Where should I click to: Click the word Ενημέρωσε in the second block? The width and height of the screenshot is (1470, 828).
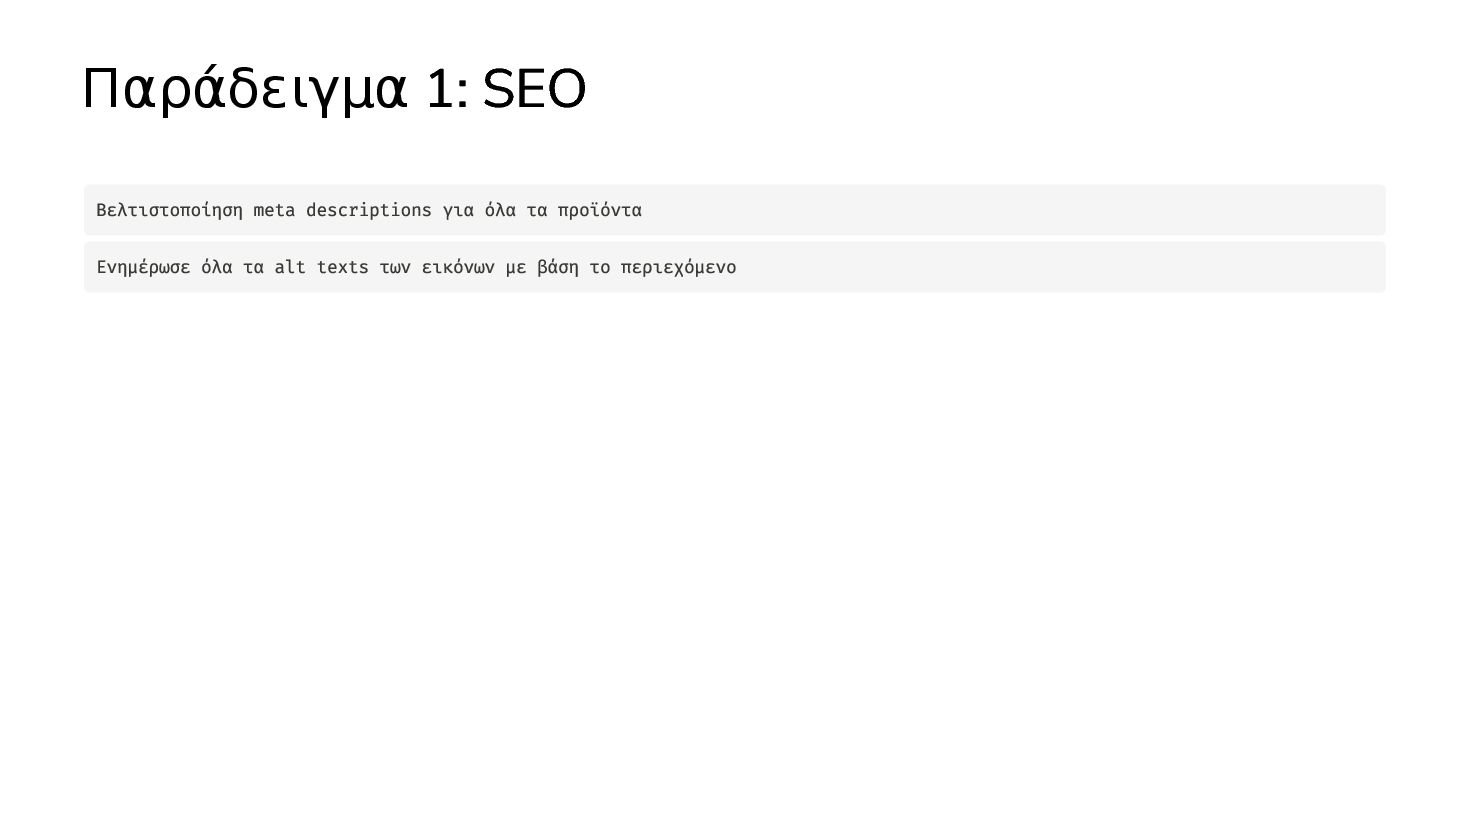click(x=143, y=267)
